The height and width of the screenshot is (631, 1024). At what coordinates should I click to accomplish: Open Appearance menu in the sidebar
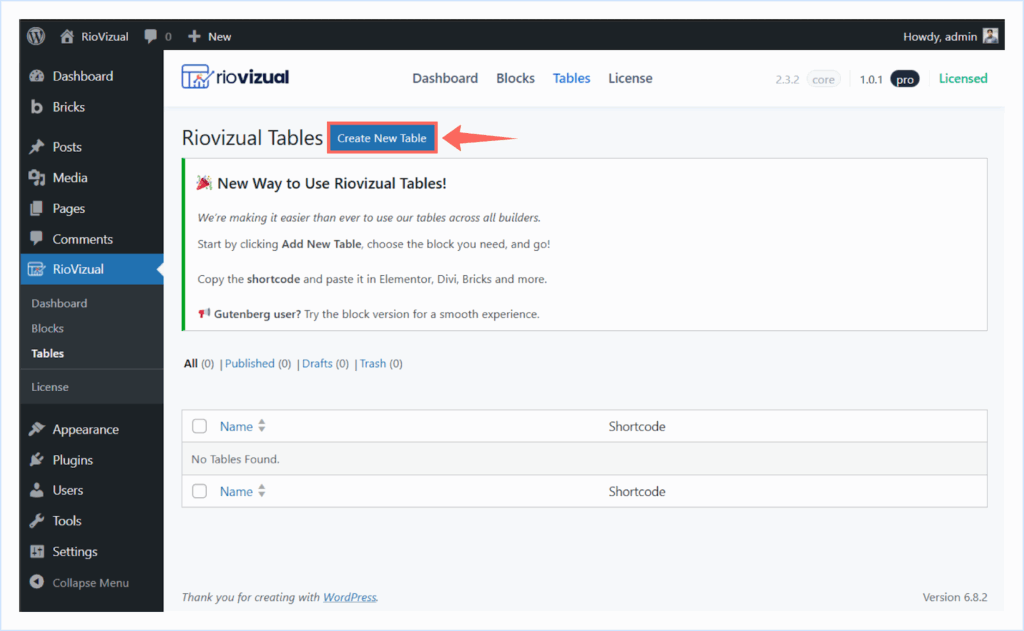click(x=85, y=429)
